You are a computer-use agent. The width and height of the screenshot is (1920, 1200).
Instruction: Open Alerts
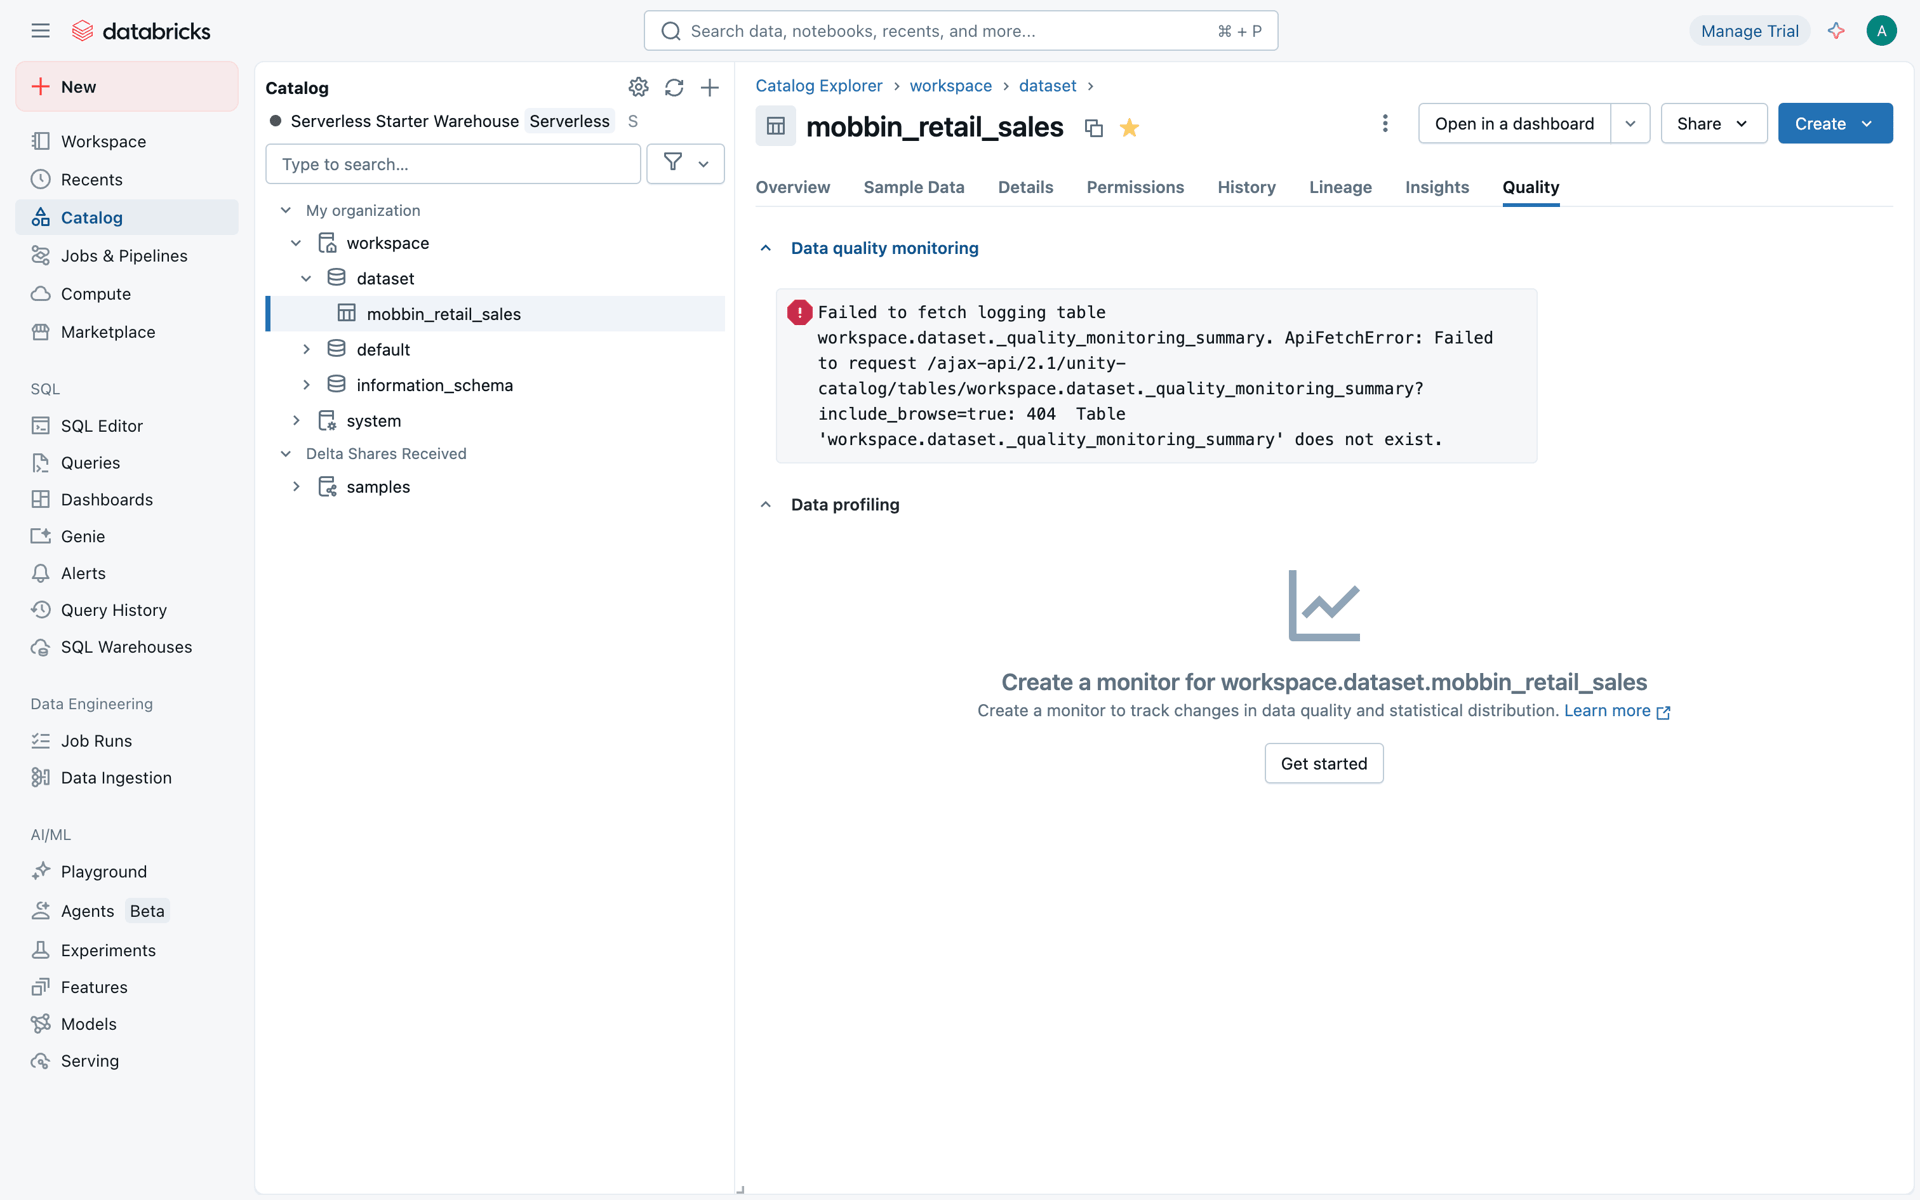point(127,573)
